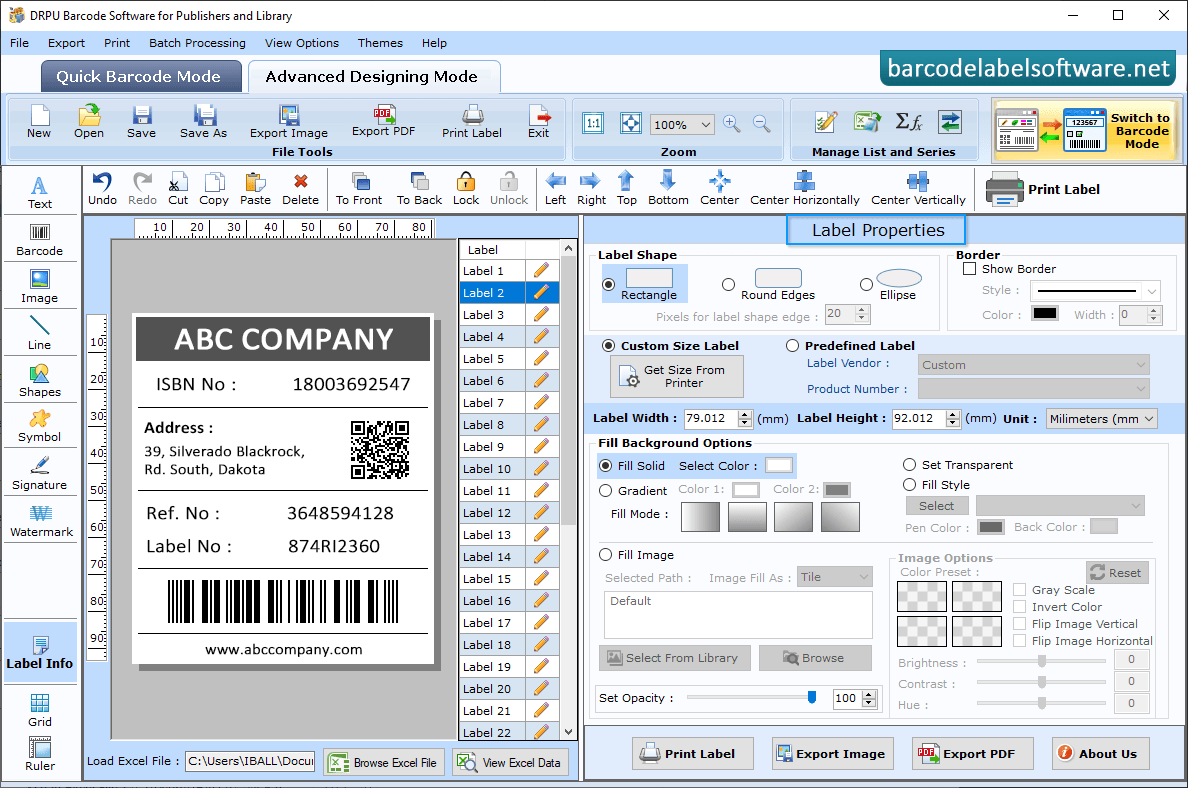Choose Fill Style radio button

[x=909, y=484]
